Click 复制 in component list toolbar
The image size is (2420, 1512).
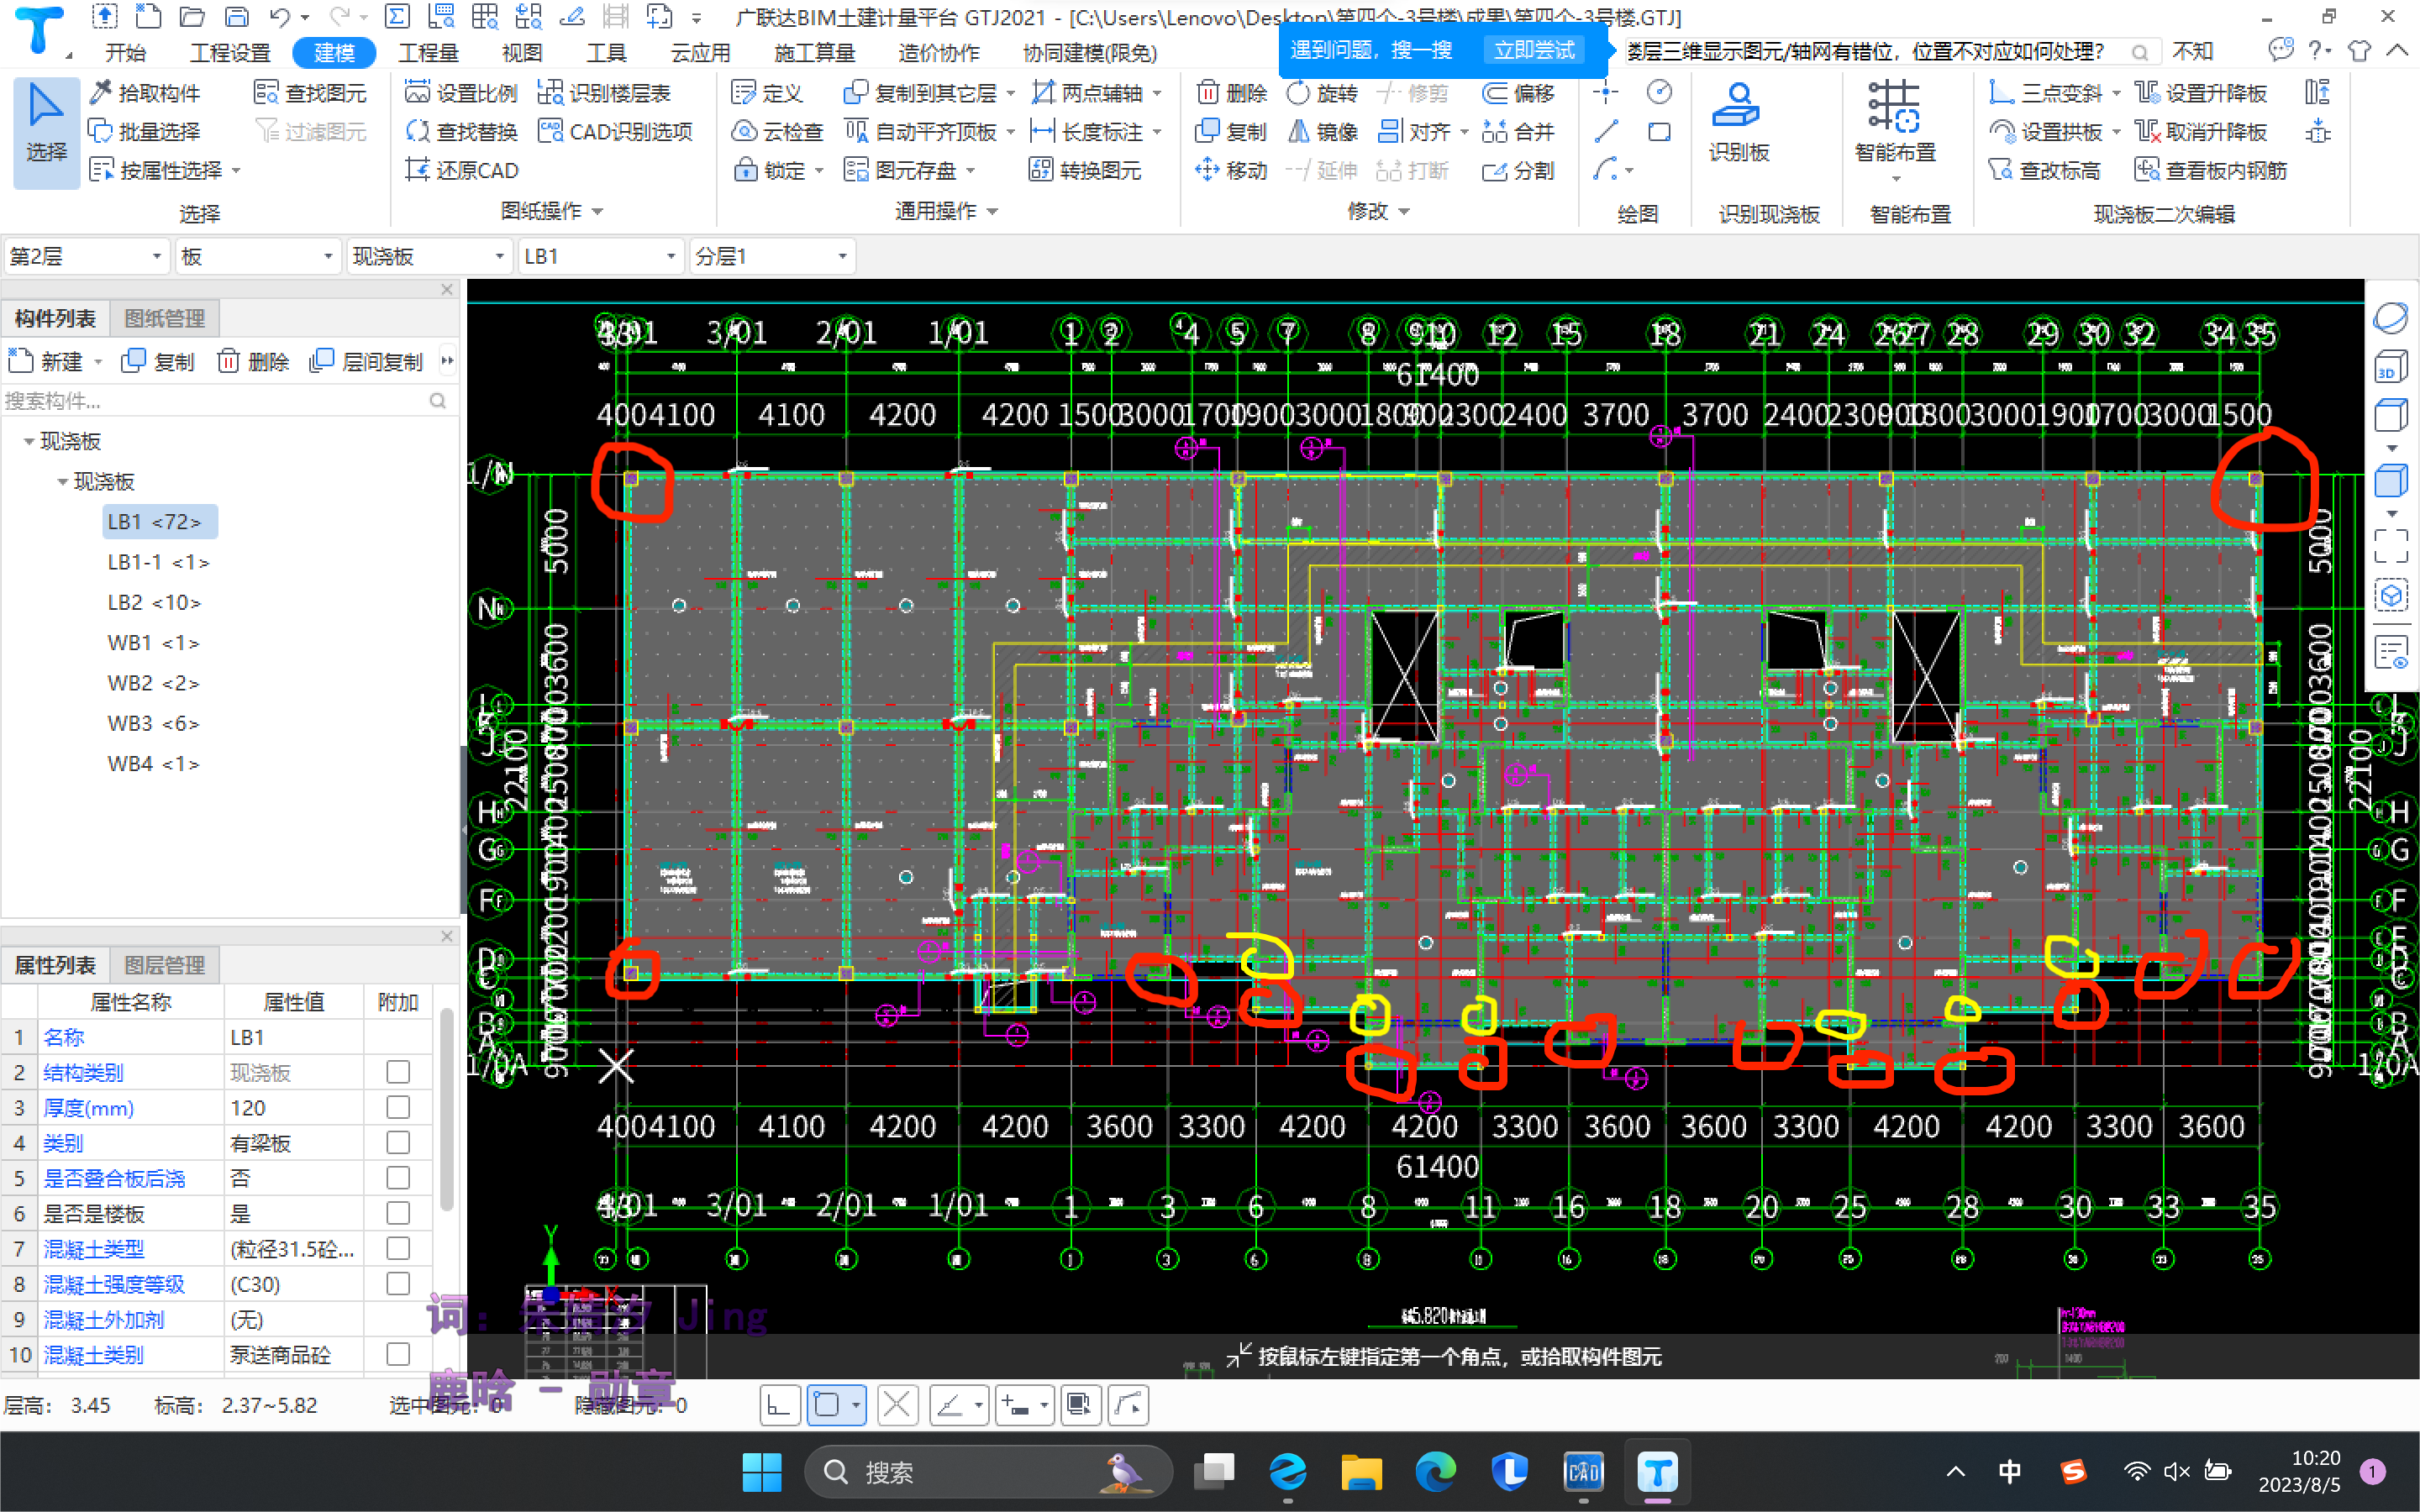tap(158, 361)
